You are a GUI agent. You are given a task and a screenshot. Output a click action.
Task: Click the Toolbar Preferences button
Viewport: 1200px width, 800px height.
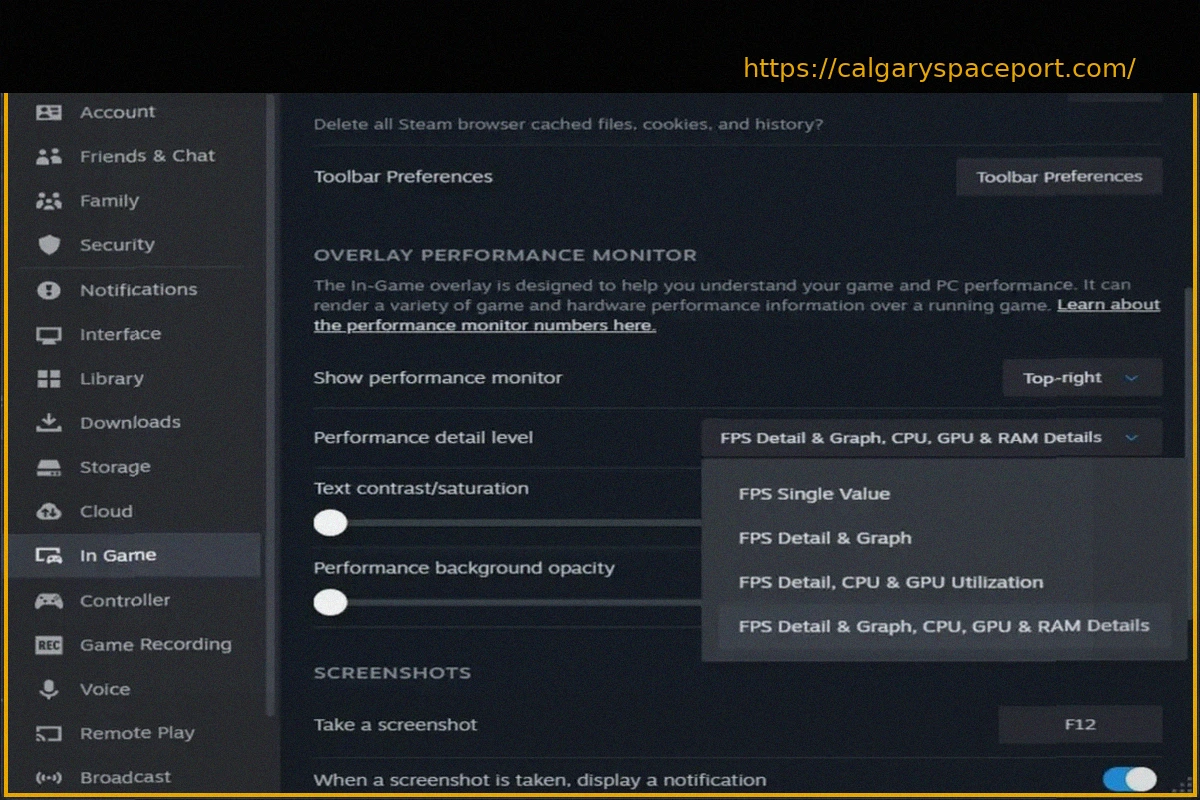coord(1059,177)
